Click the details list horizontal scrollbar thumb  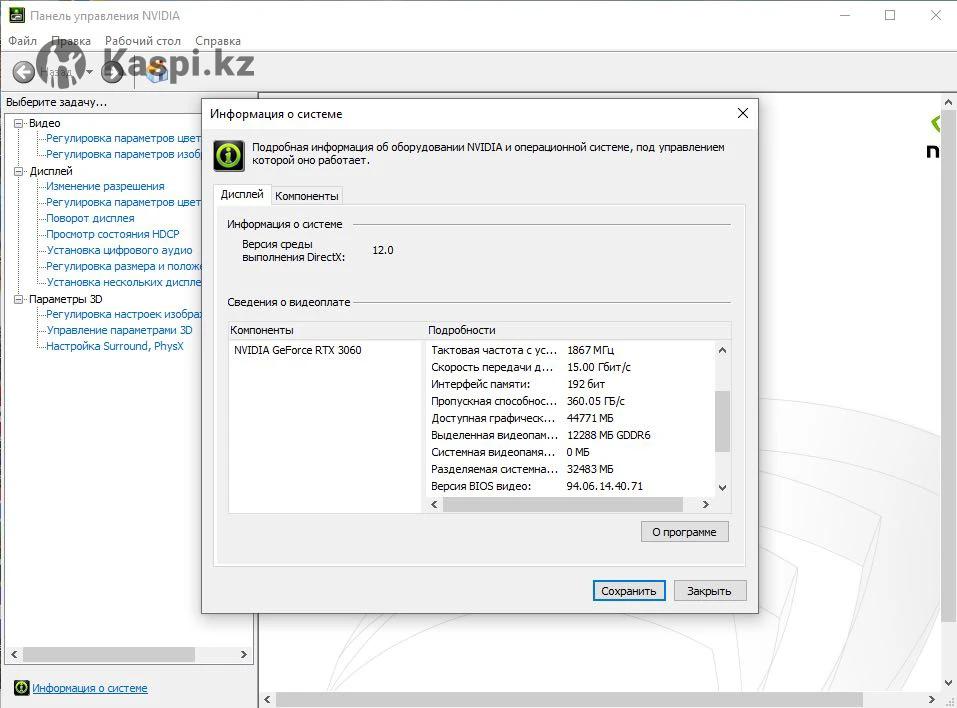point(563,505)
